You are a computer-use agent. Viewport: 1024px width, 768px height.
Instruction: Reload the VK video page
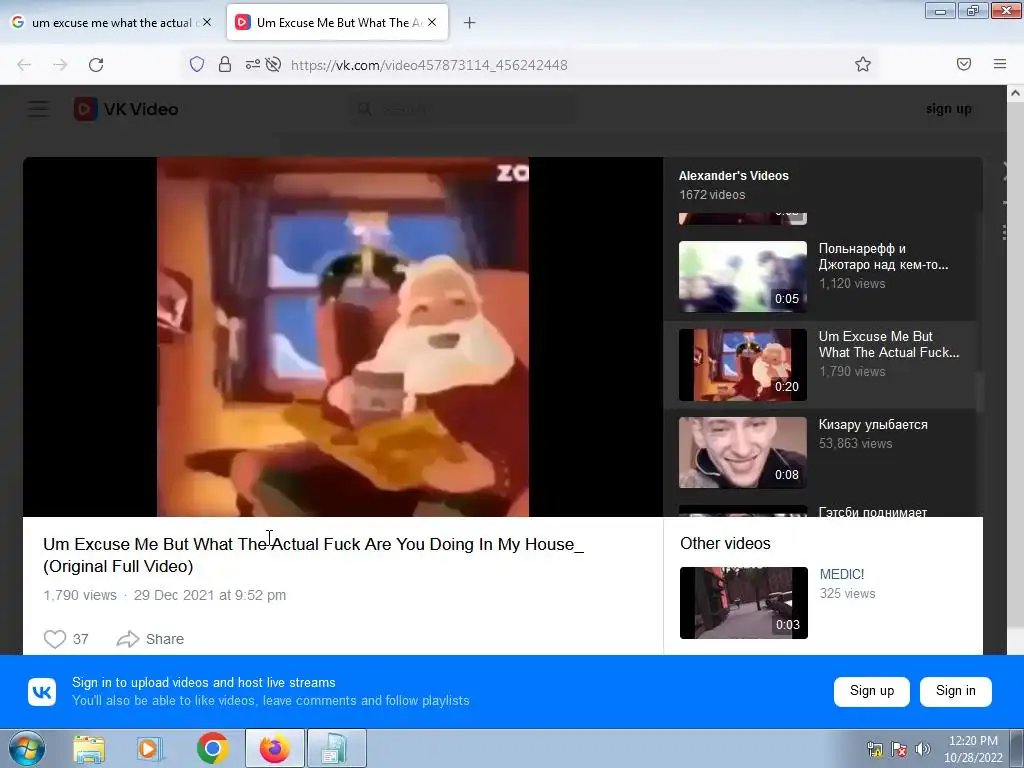click(96, 65)
